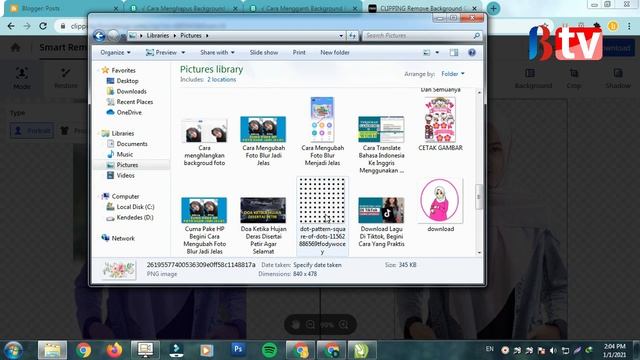Open Desktop in the navigation pane
Image resolution: width=640 pixels, height=360 pixels.
pos(127,81)
